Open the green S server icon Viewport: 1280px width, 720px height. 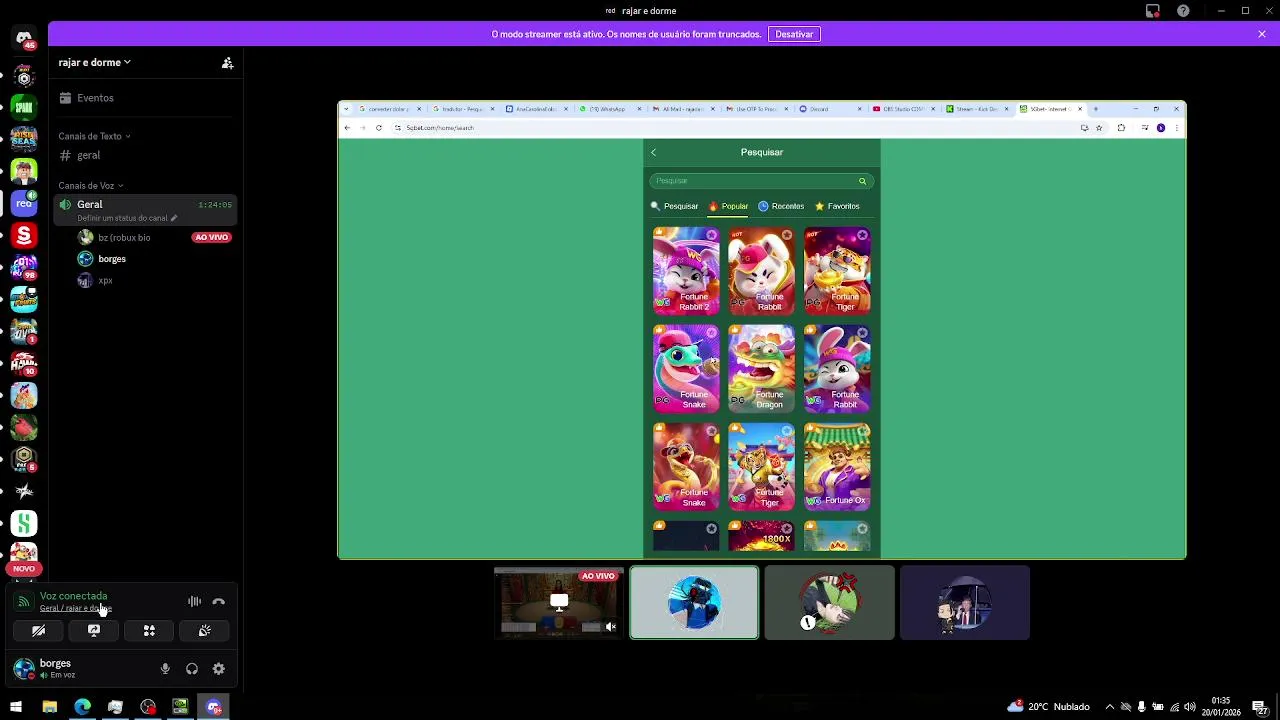pos(24,523)
